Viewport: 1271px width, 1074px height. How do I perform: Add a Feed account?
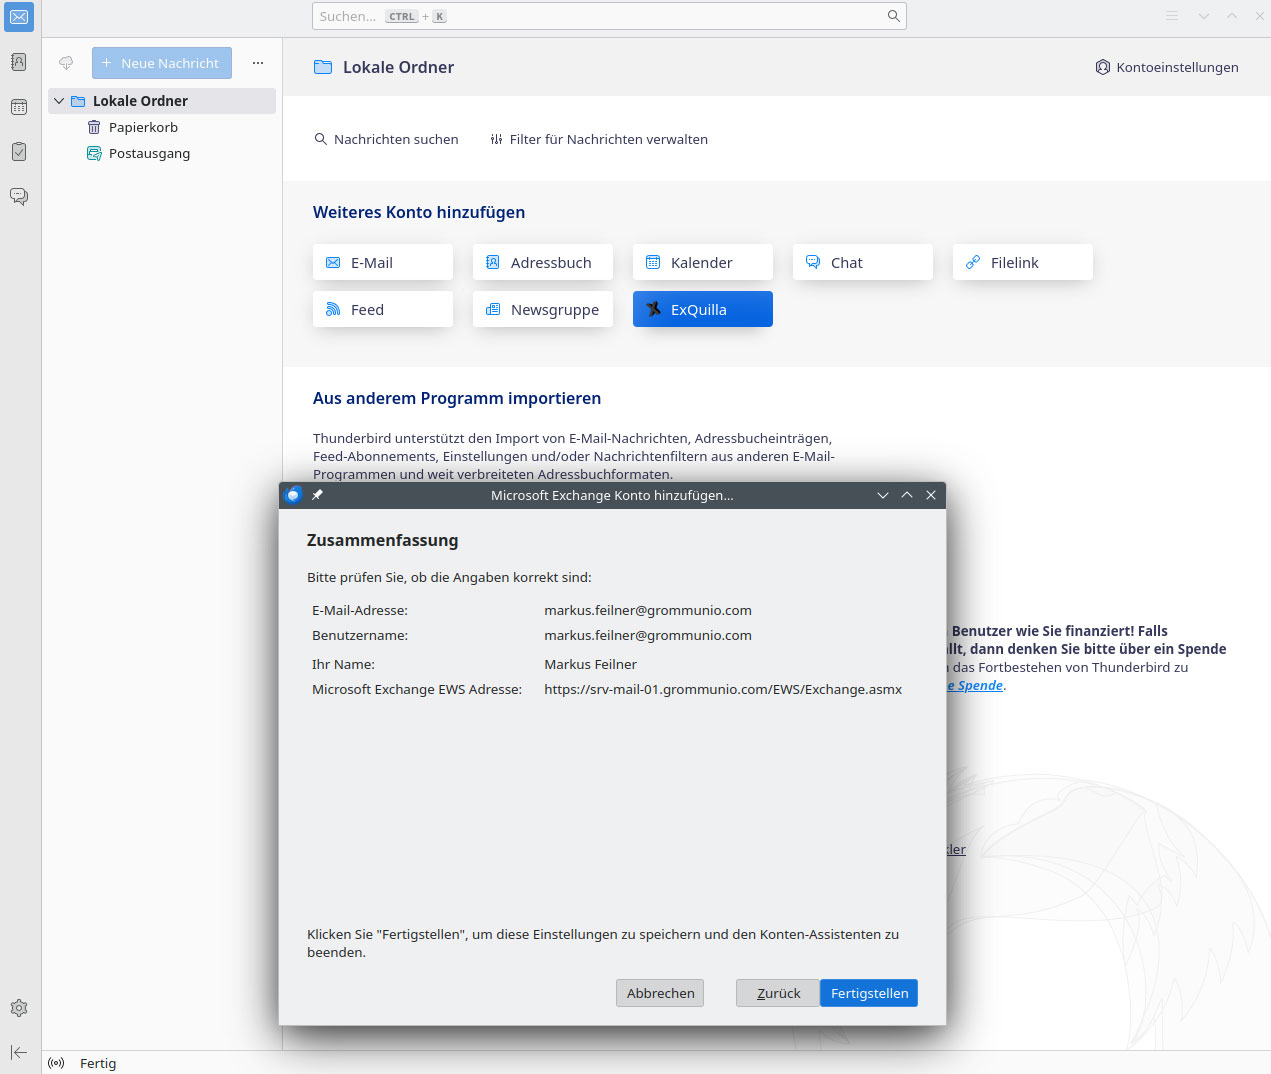click(383, 309)
